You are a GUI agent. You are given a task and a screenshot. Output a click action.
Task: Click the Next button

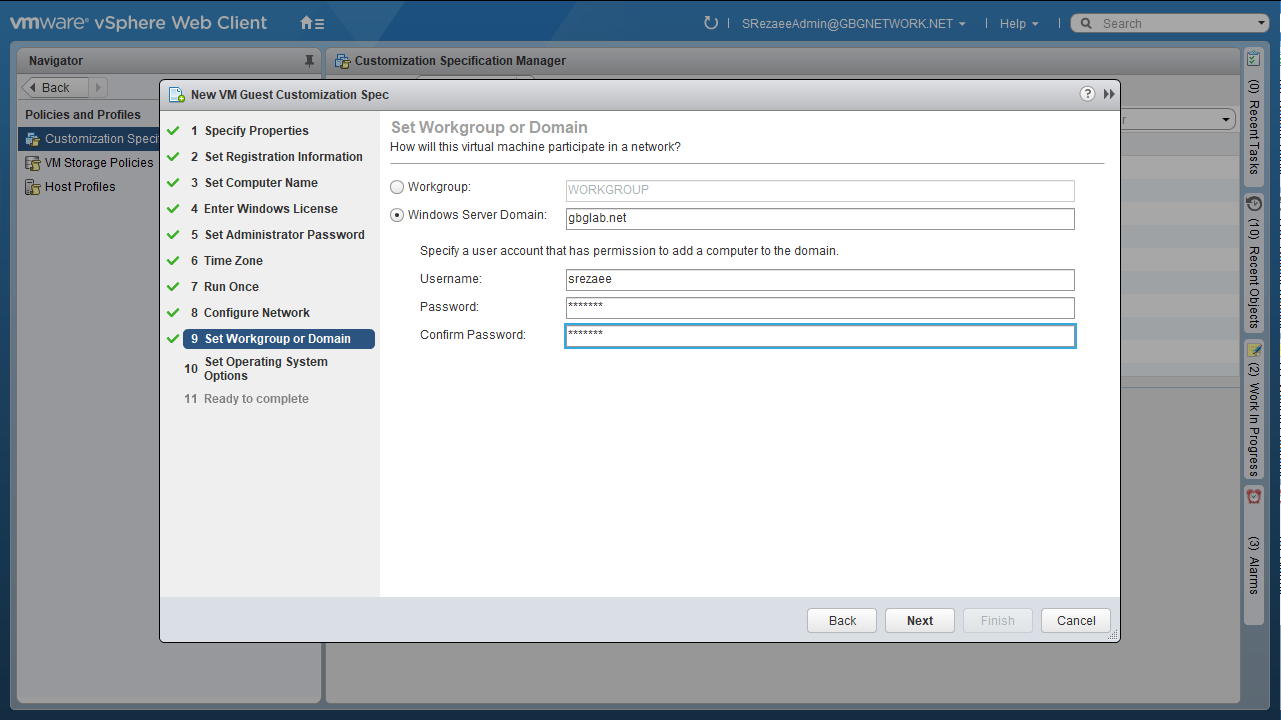(919, 621)
